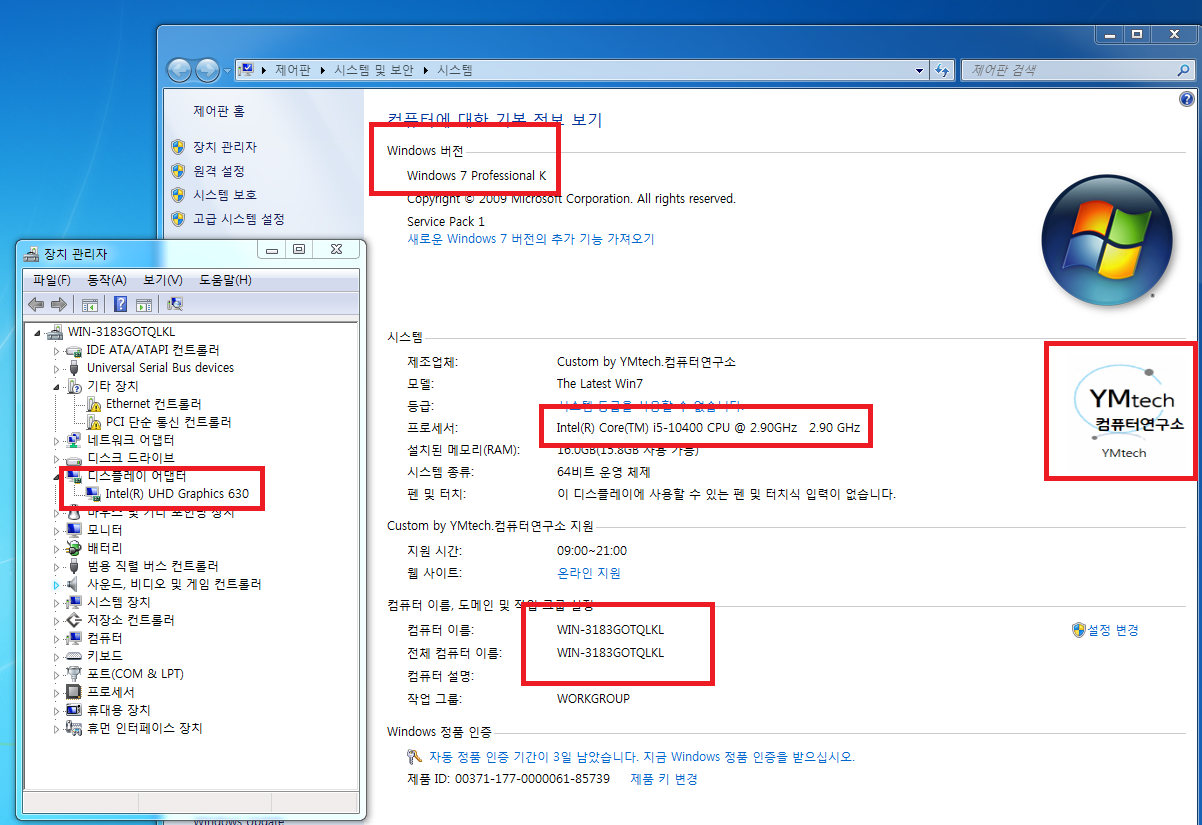Viewport: 1202px width, 825px height.
Task: Open Help via the blue question-mark toolbar icon
Action: coord(120,304)
